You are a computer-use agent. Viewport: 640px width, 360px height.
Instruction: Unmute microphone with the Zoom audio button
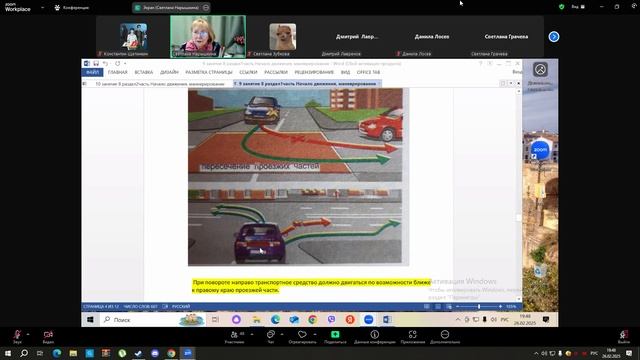pos(17,336)
